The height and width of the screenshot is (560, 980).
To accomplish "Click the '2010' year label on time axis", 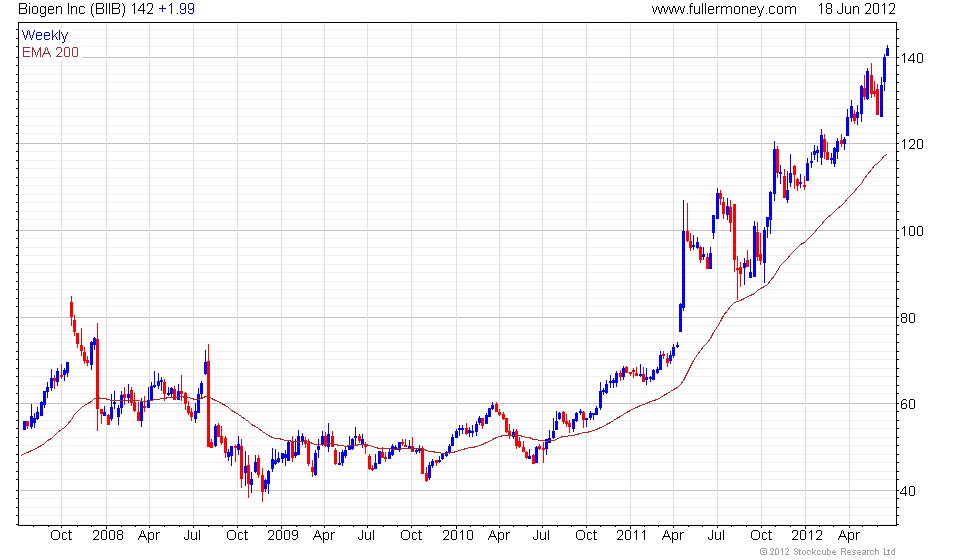I will 458,535.
